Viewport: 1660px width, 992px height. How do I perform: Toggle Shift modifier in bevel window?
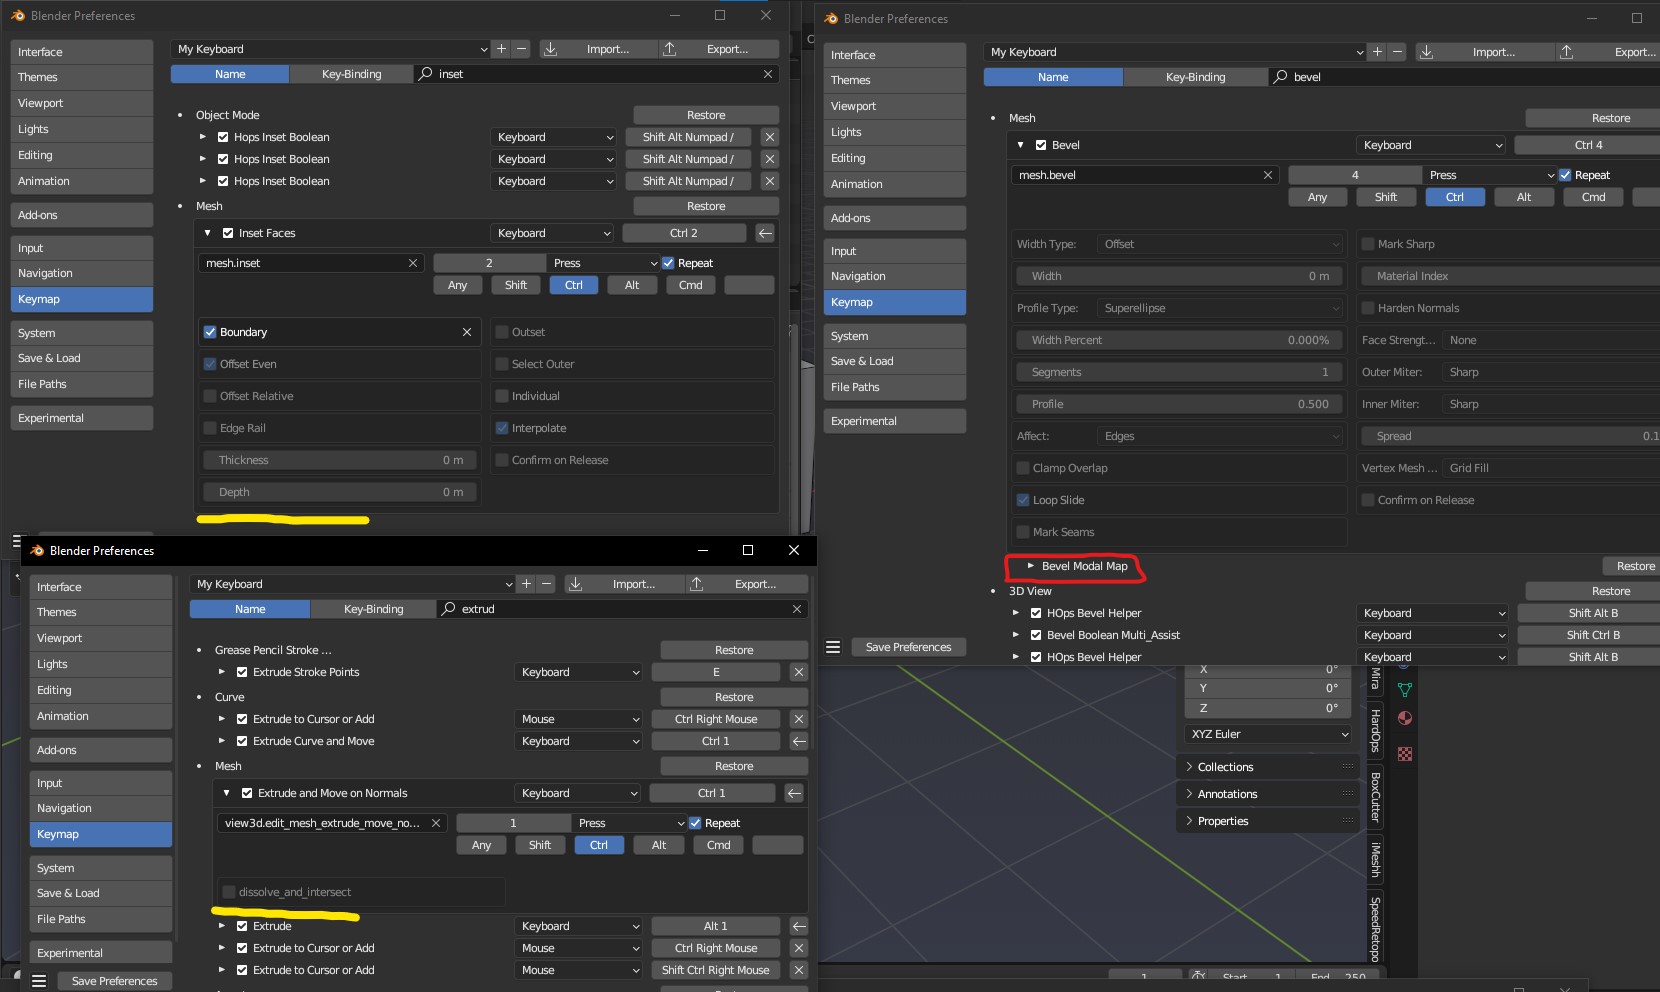[x=1386, y=197]
